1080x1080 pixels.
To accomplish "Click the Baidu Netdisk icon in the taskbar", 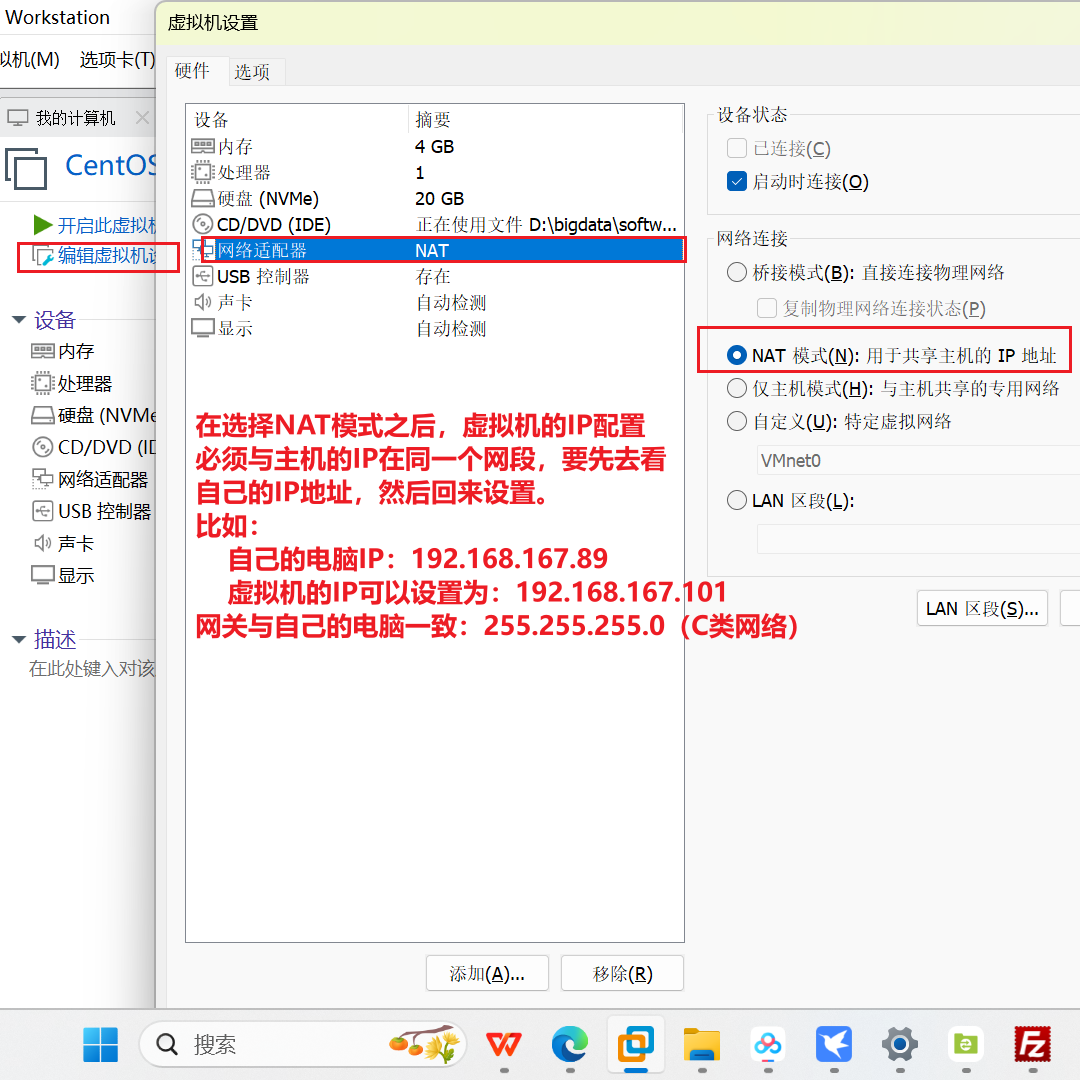I will click(x=768, y=1044).
